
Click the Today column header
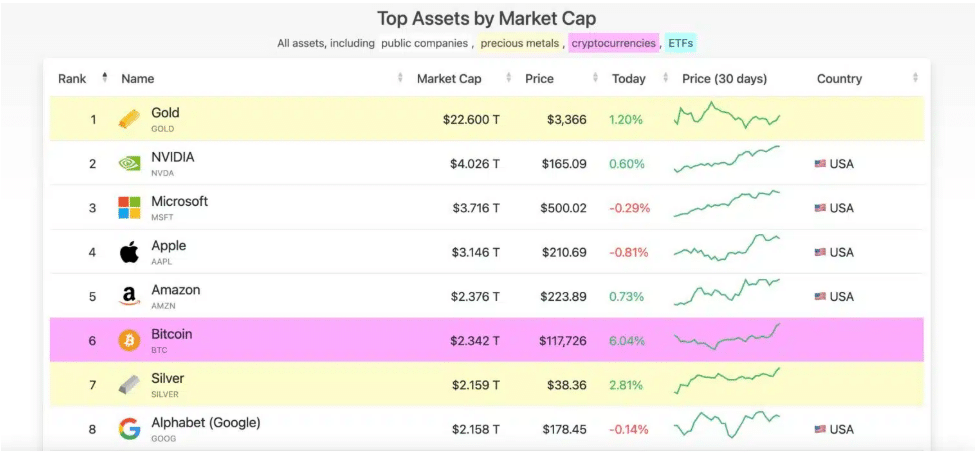click(629, 78)
